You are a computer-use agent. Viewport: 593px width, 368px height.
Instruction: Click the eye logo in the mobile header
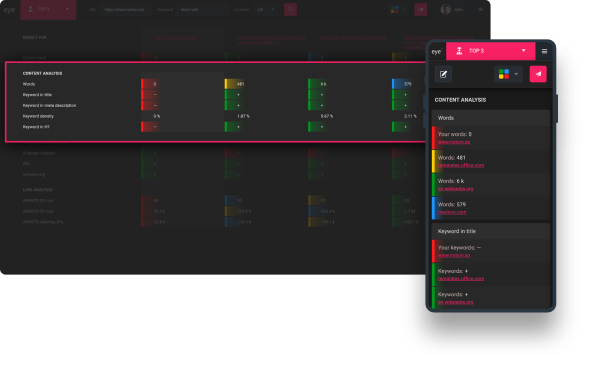point(437,51)
